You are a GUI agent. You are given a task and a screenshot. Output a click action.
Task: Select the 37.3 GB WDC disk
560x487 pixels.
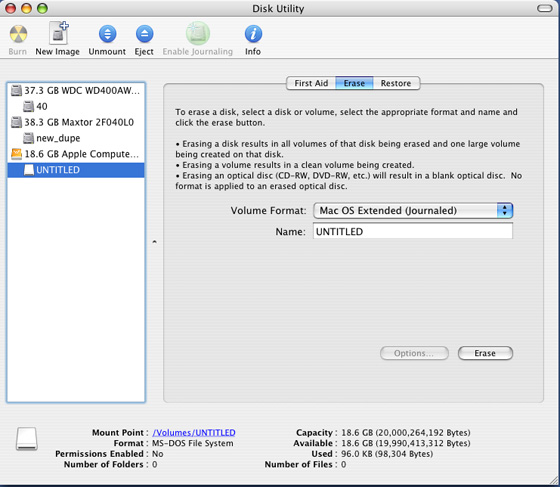76,91
